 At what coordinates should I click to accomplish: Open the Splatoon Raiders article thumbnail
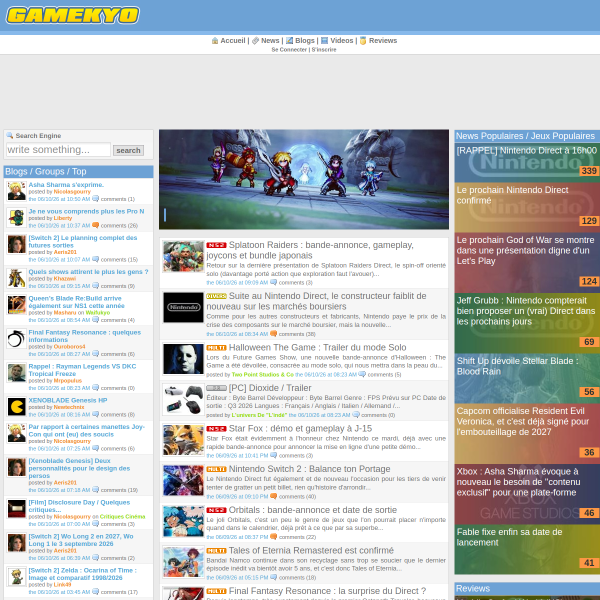[x=183, y=256]
